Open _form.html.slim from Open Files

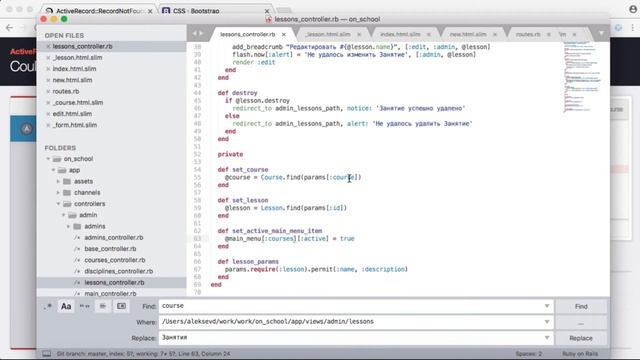(75, 125)
